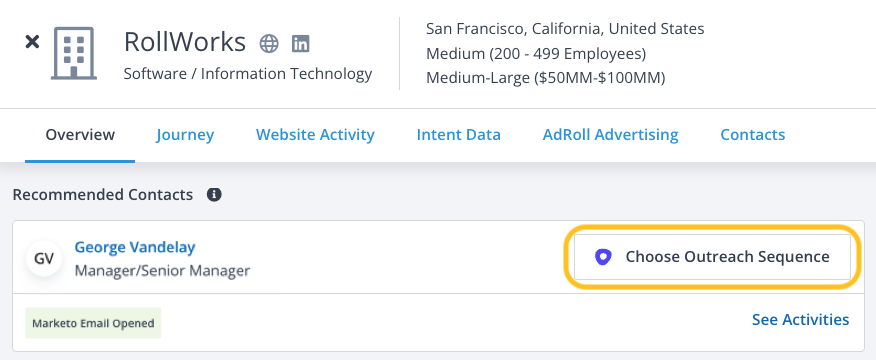Click the See Activities link
The image size is (876, 360).
(x=801, y=319)
